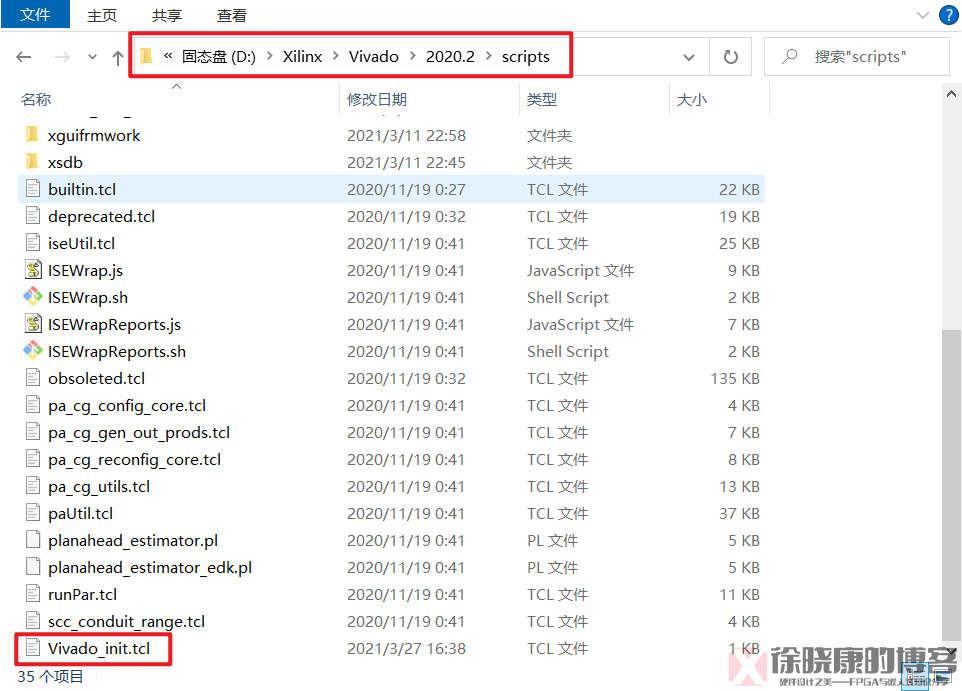Sort by the 类型 column
The image size is (962, 691).
(x=542, y=99)
